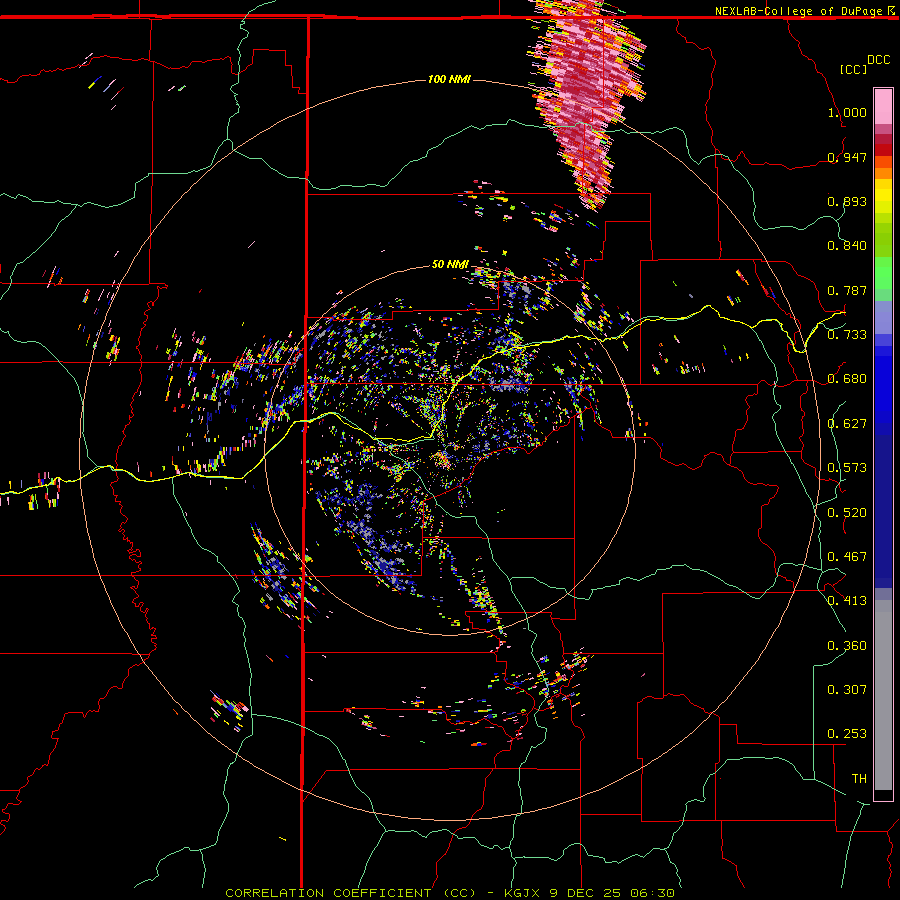Click the NEXLAB-College of DuPage watermark text

coord(799,11)
